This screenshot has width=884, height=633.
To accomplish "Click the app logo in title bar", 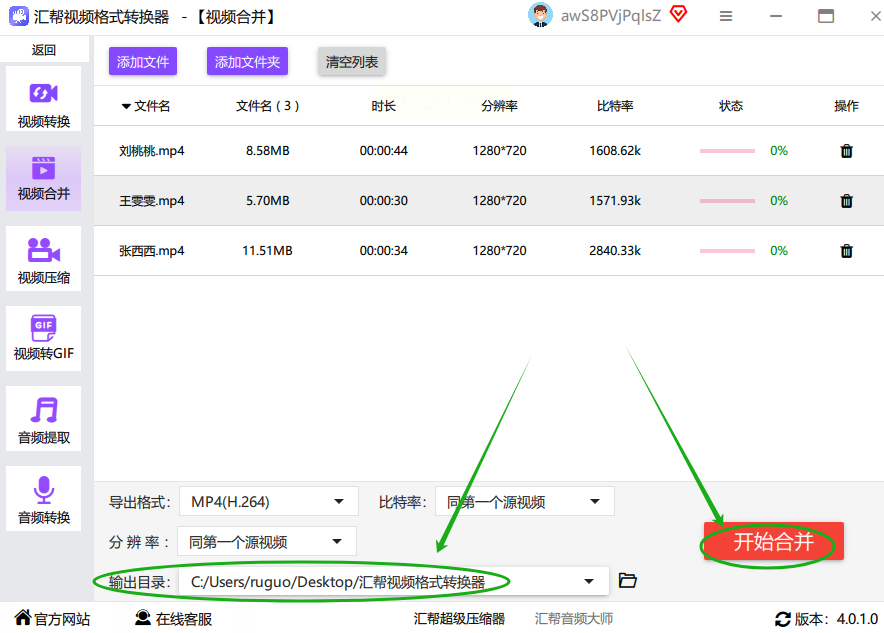I will coord(19,16).
